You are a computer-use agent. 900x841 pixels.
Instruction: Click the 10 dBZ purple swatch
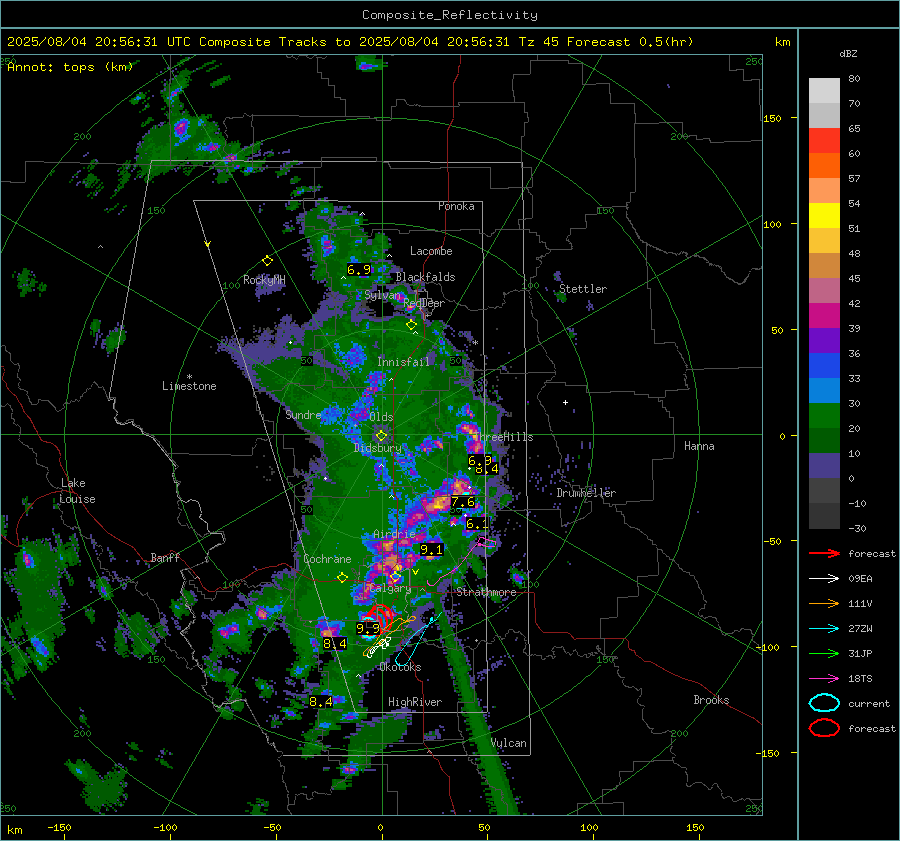coord(824,465)
